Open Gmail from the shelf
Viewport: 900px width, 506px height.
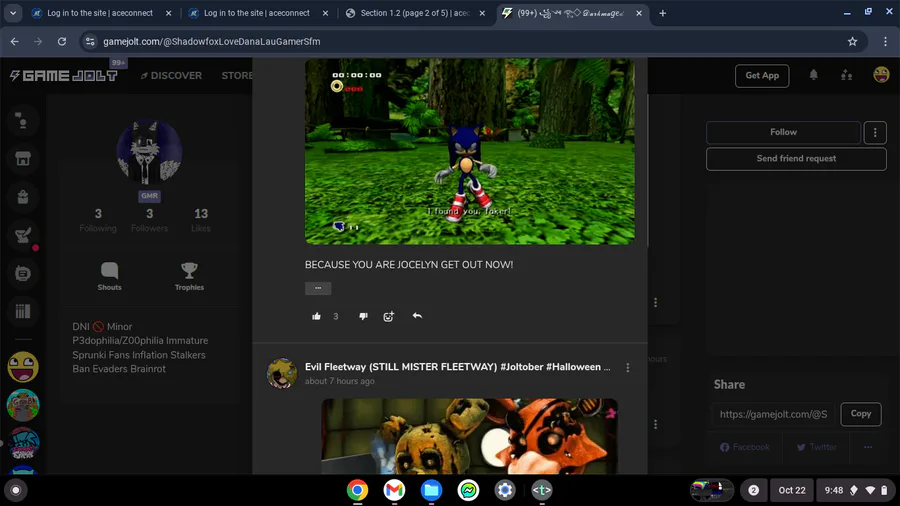coord(394,490)
